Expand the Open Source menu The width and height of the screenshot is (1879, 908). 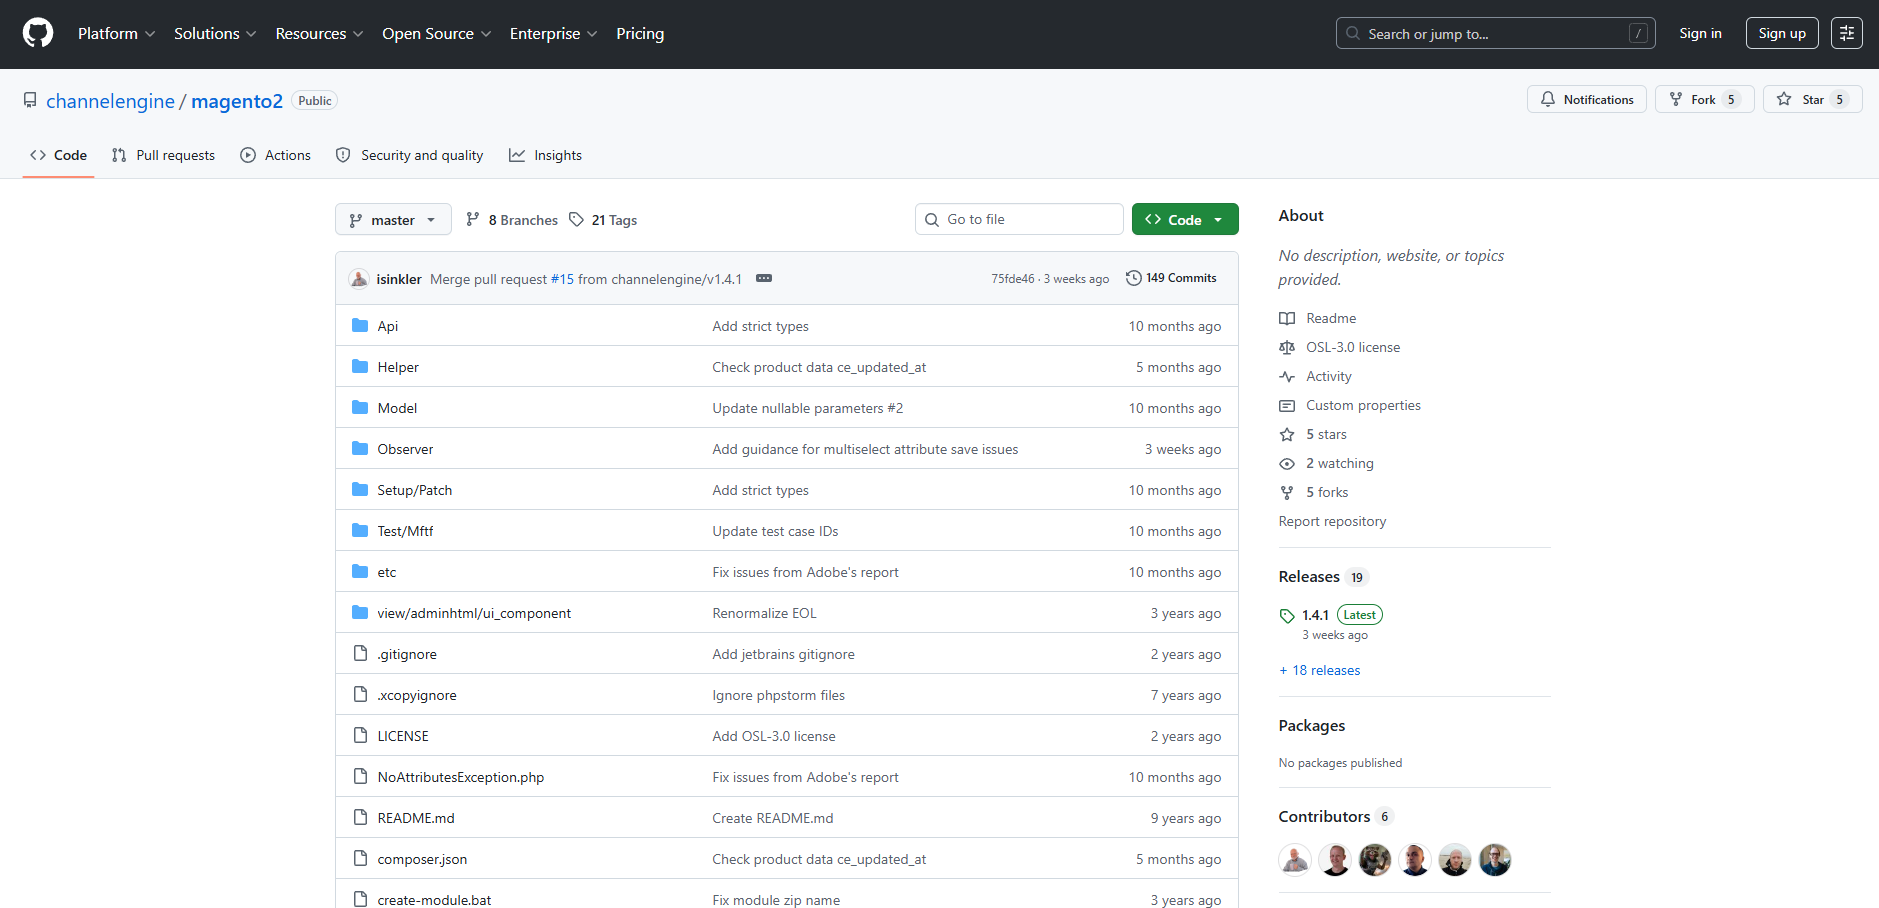[x=436, y=33]
